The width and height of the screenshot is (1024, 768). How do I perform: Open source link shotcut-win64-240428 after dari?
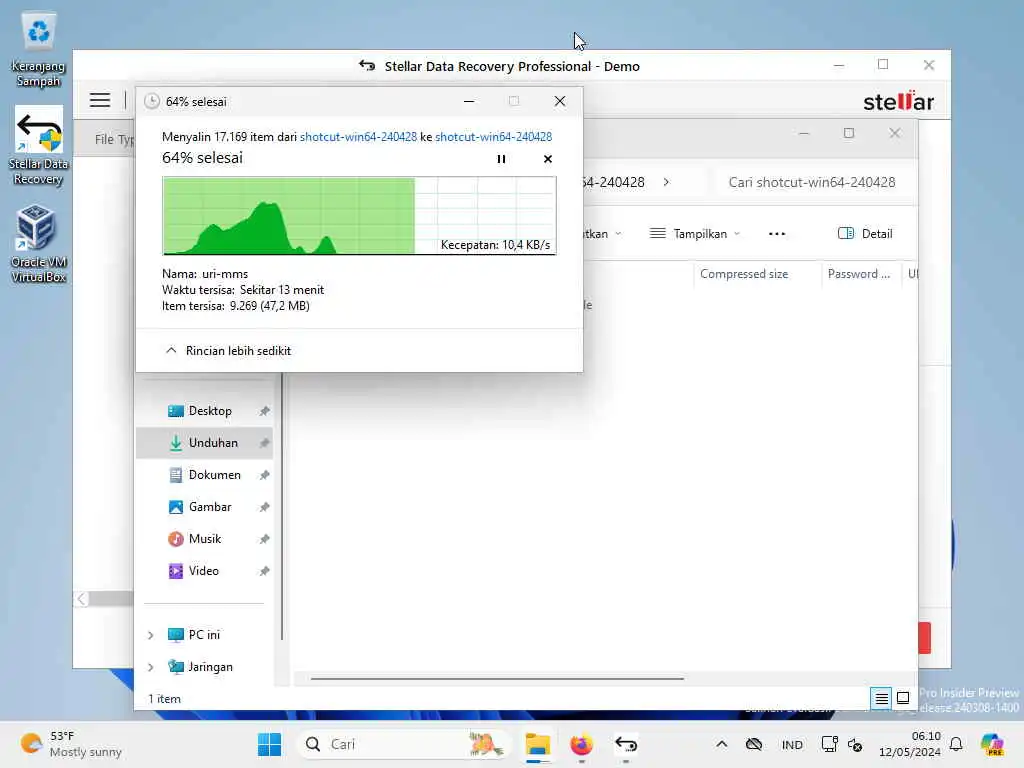358,136
